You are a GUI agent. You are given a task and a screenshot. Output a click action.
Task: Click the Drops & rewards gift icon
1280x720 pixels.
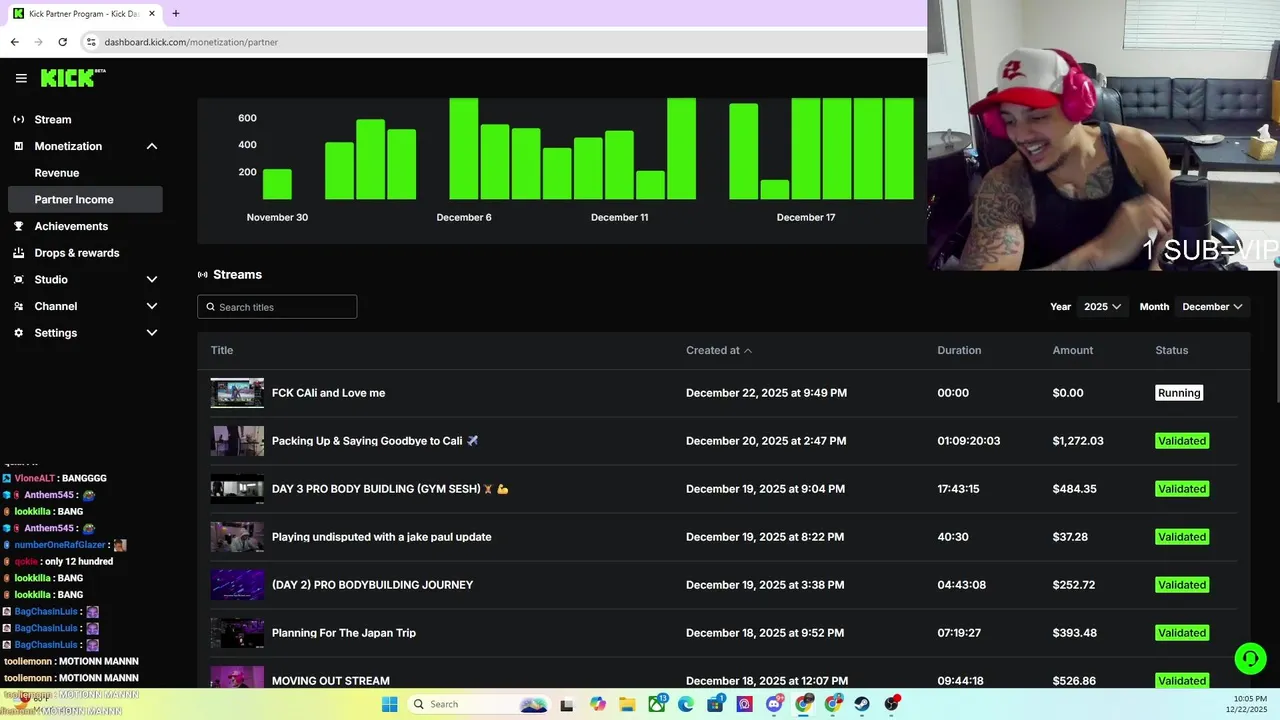click(18, 253)
